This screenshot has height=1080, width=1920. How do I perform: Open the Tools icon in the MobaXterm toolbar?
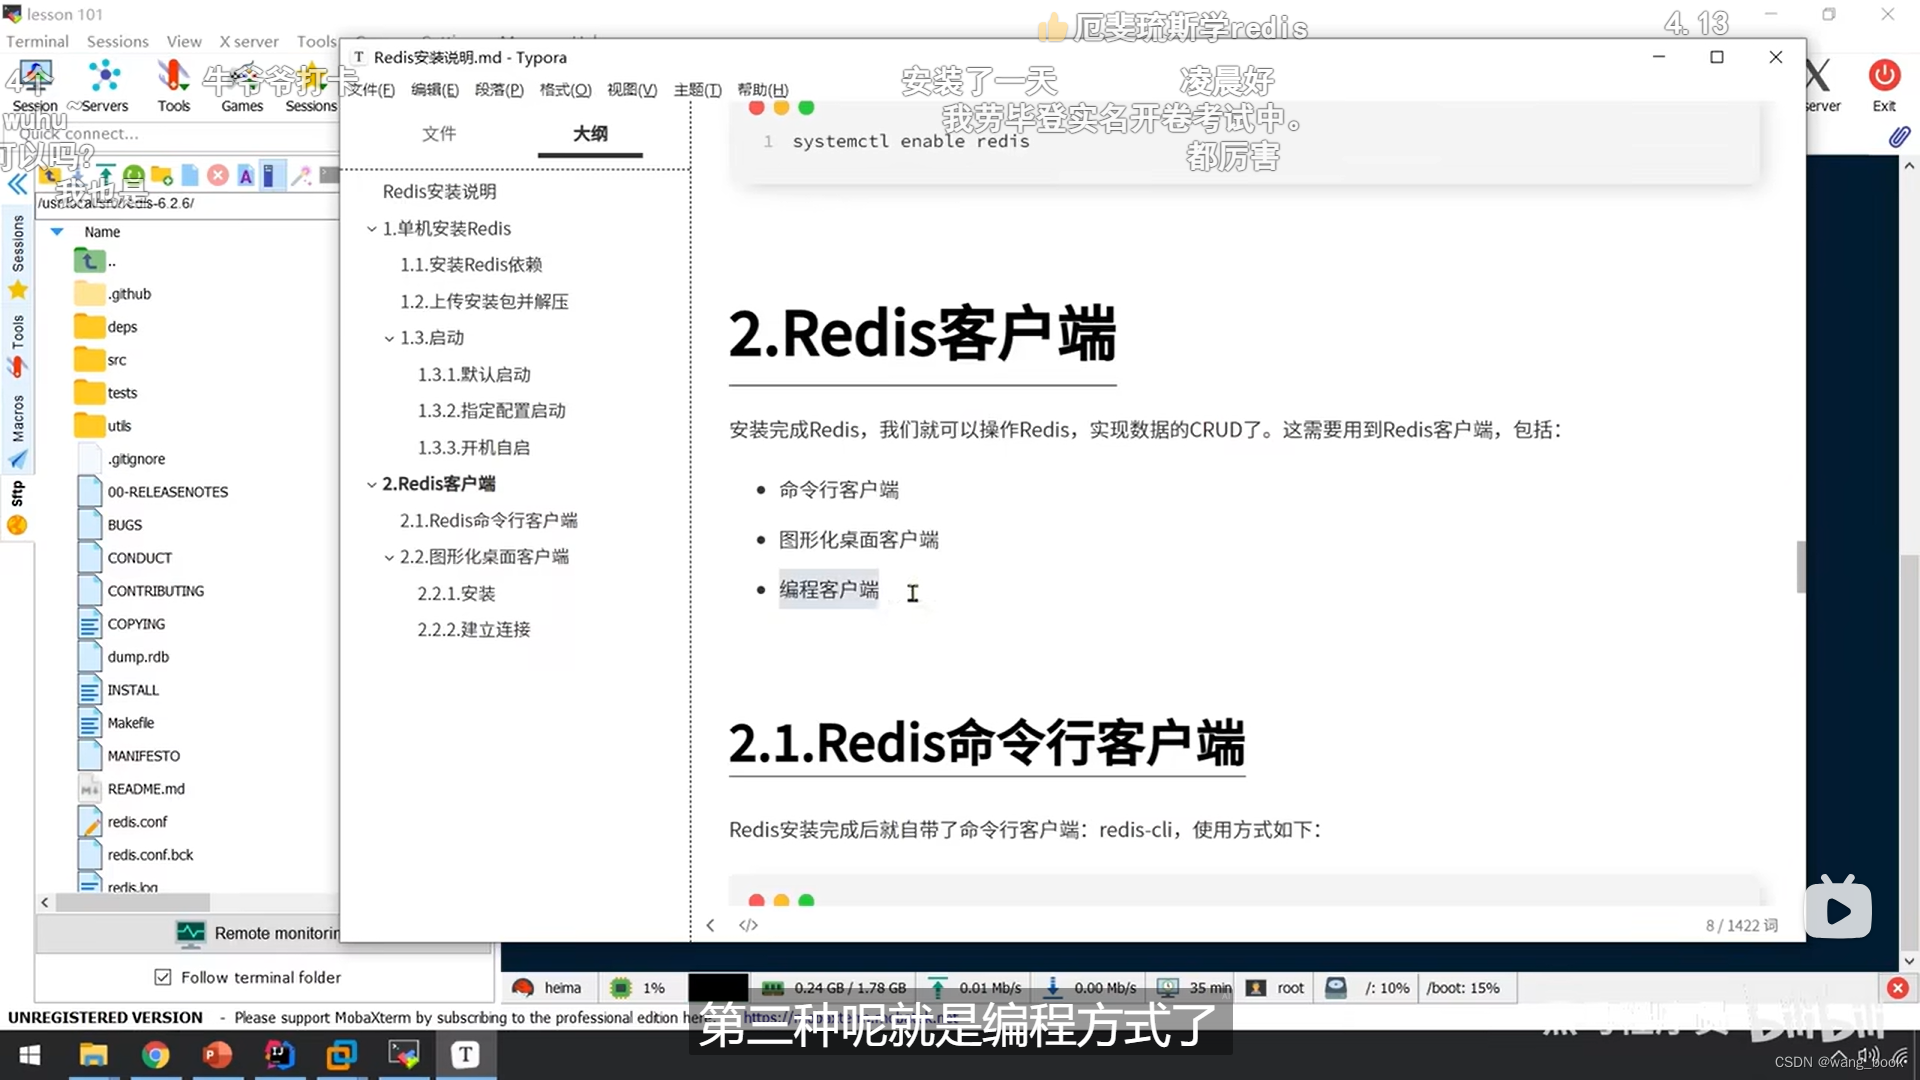click(173, 85)
